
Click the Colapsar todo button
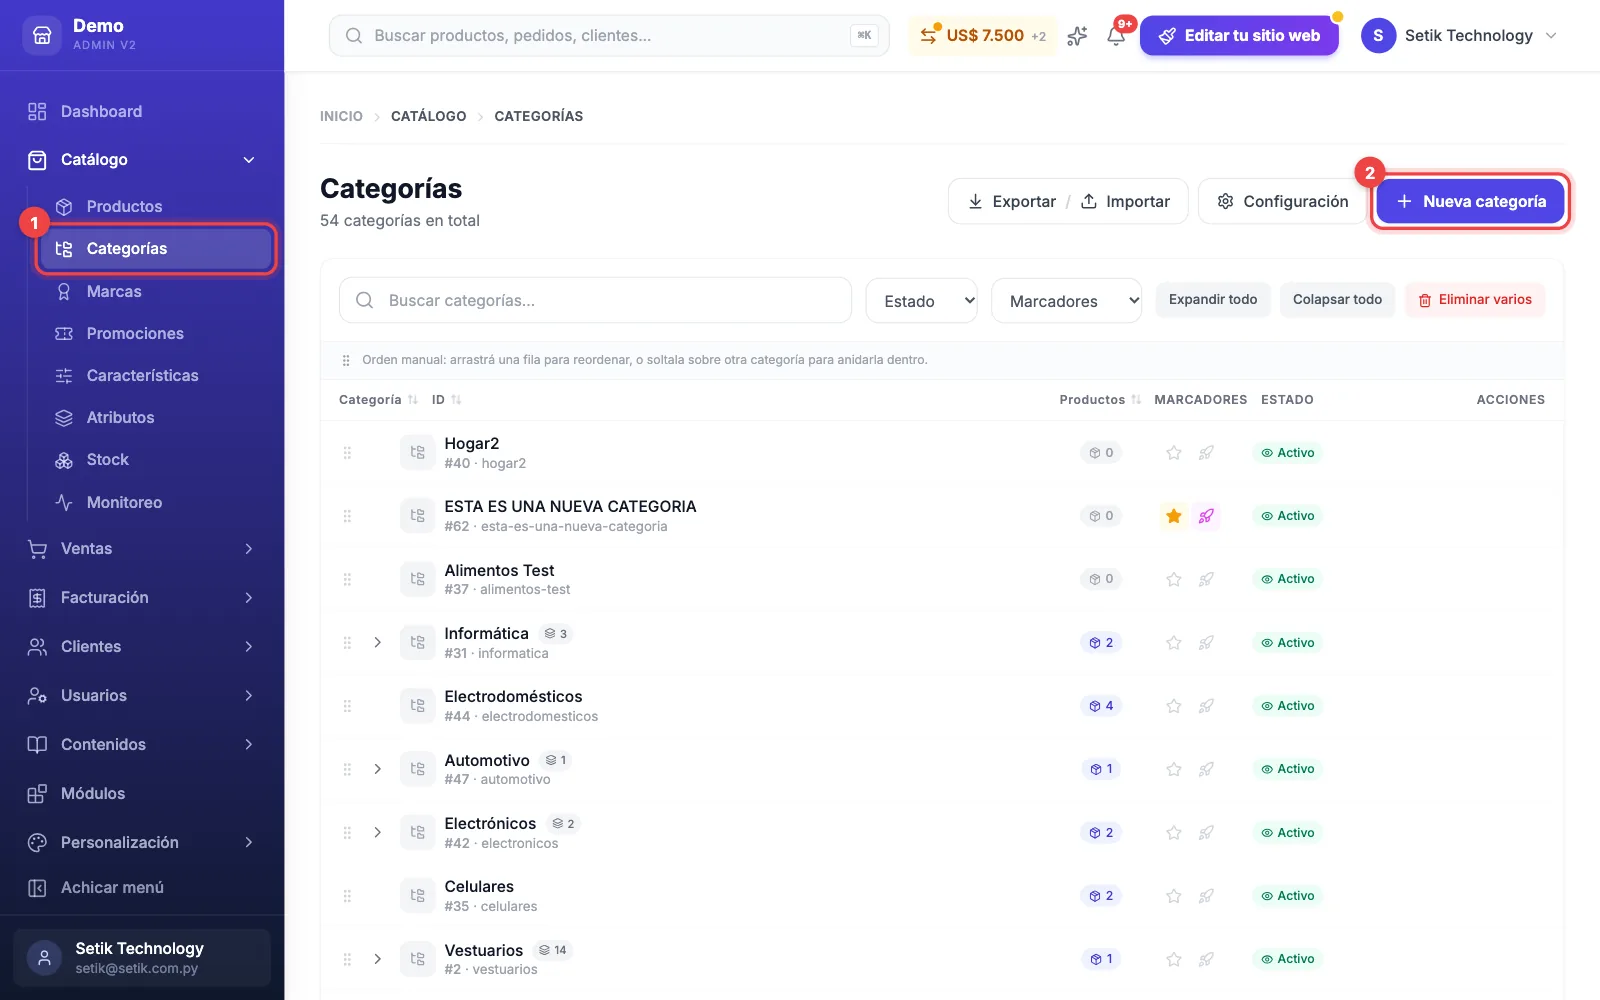pos(1337,300)
